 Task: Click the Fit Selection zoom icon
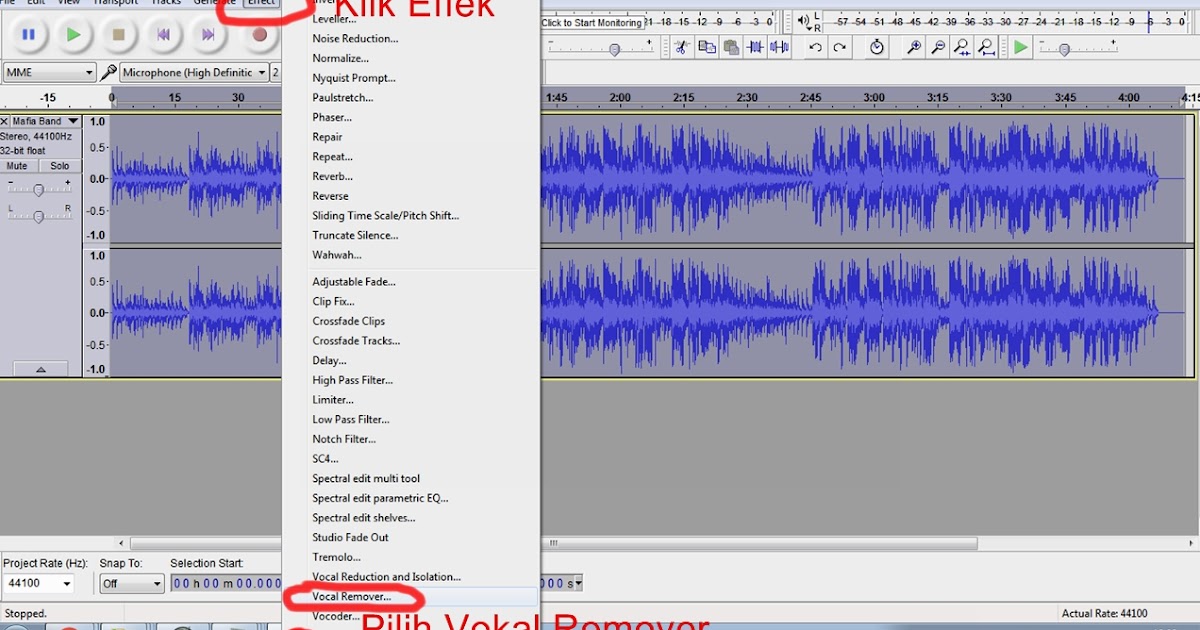point(962,47)
